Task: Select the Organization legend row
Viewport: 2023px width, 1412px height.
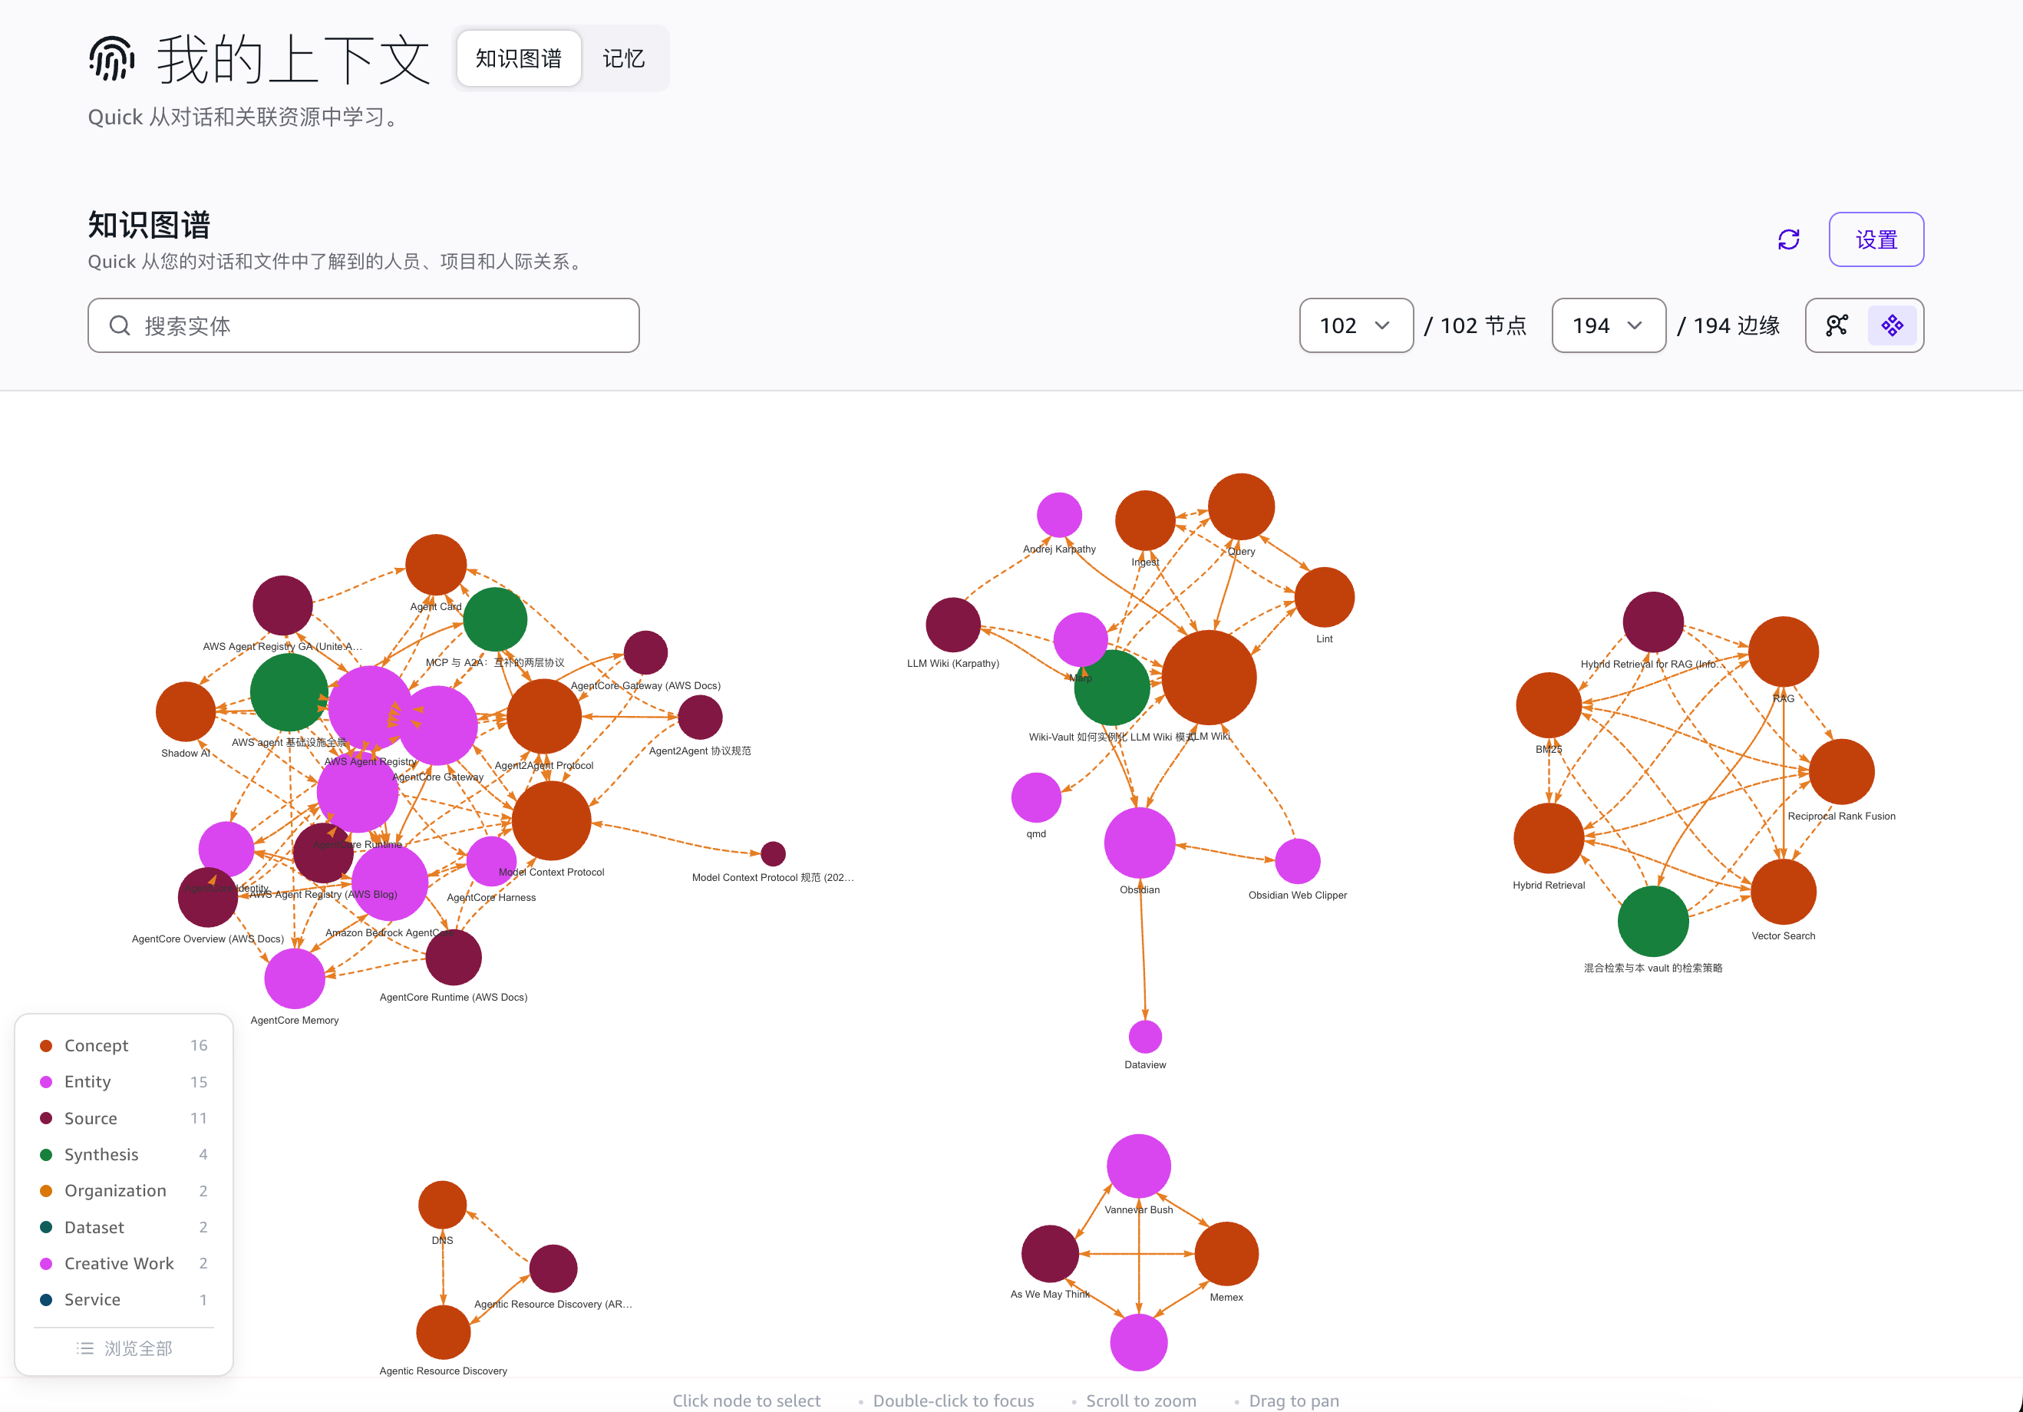Action: coord(123,1190)
